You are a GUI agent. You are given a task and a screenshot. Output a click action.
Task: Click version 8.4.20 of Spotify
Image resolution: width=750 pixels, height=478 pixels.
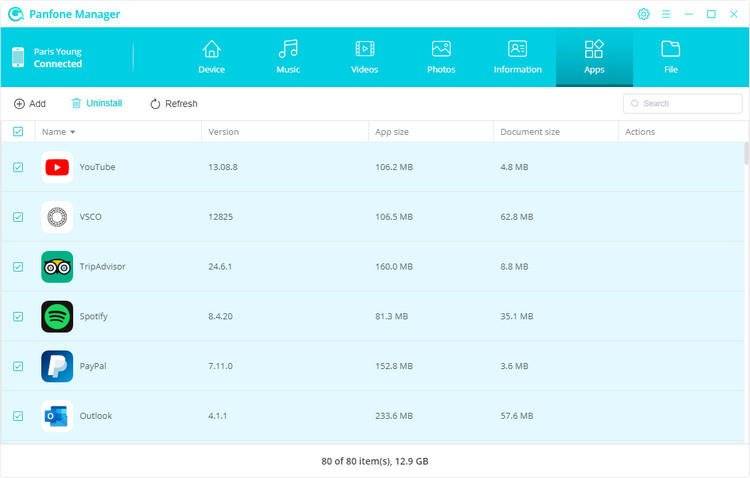point(221,316)
